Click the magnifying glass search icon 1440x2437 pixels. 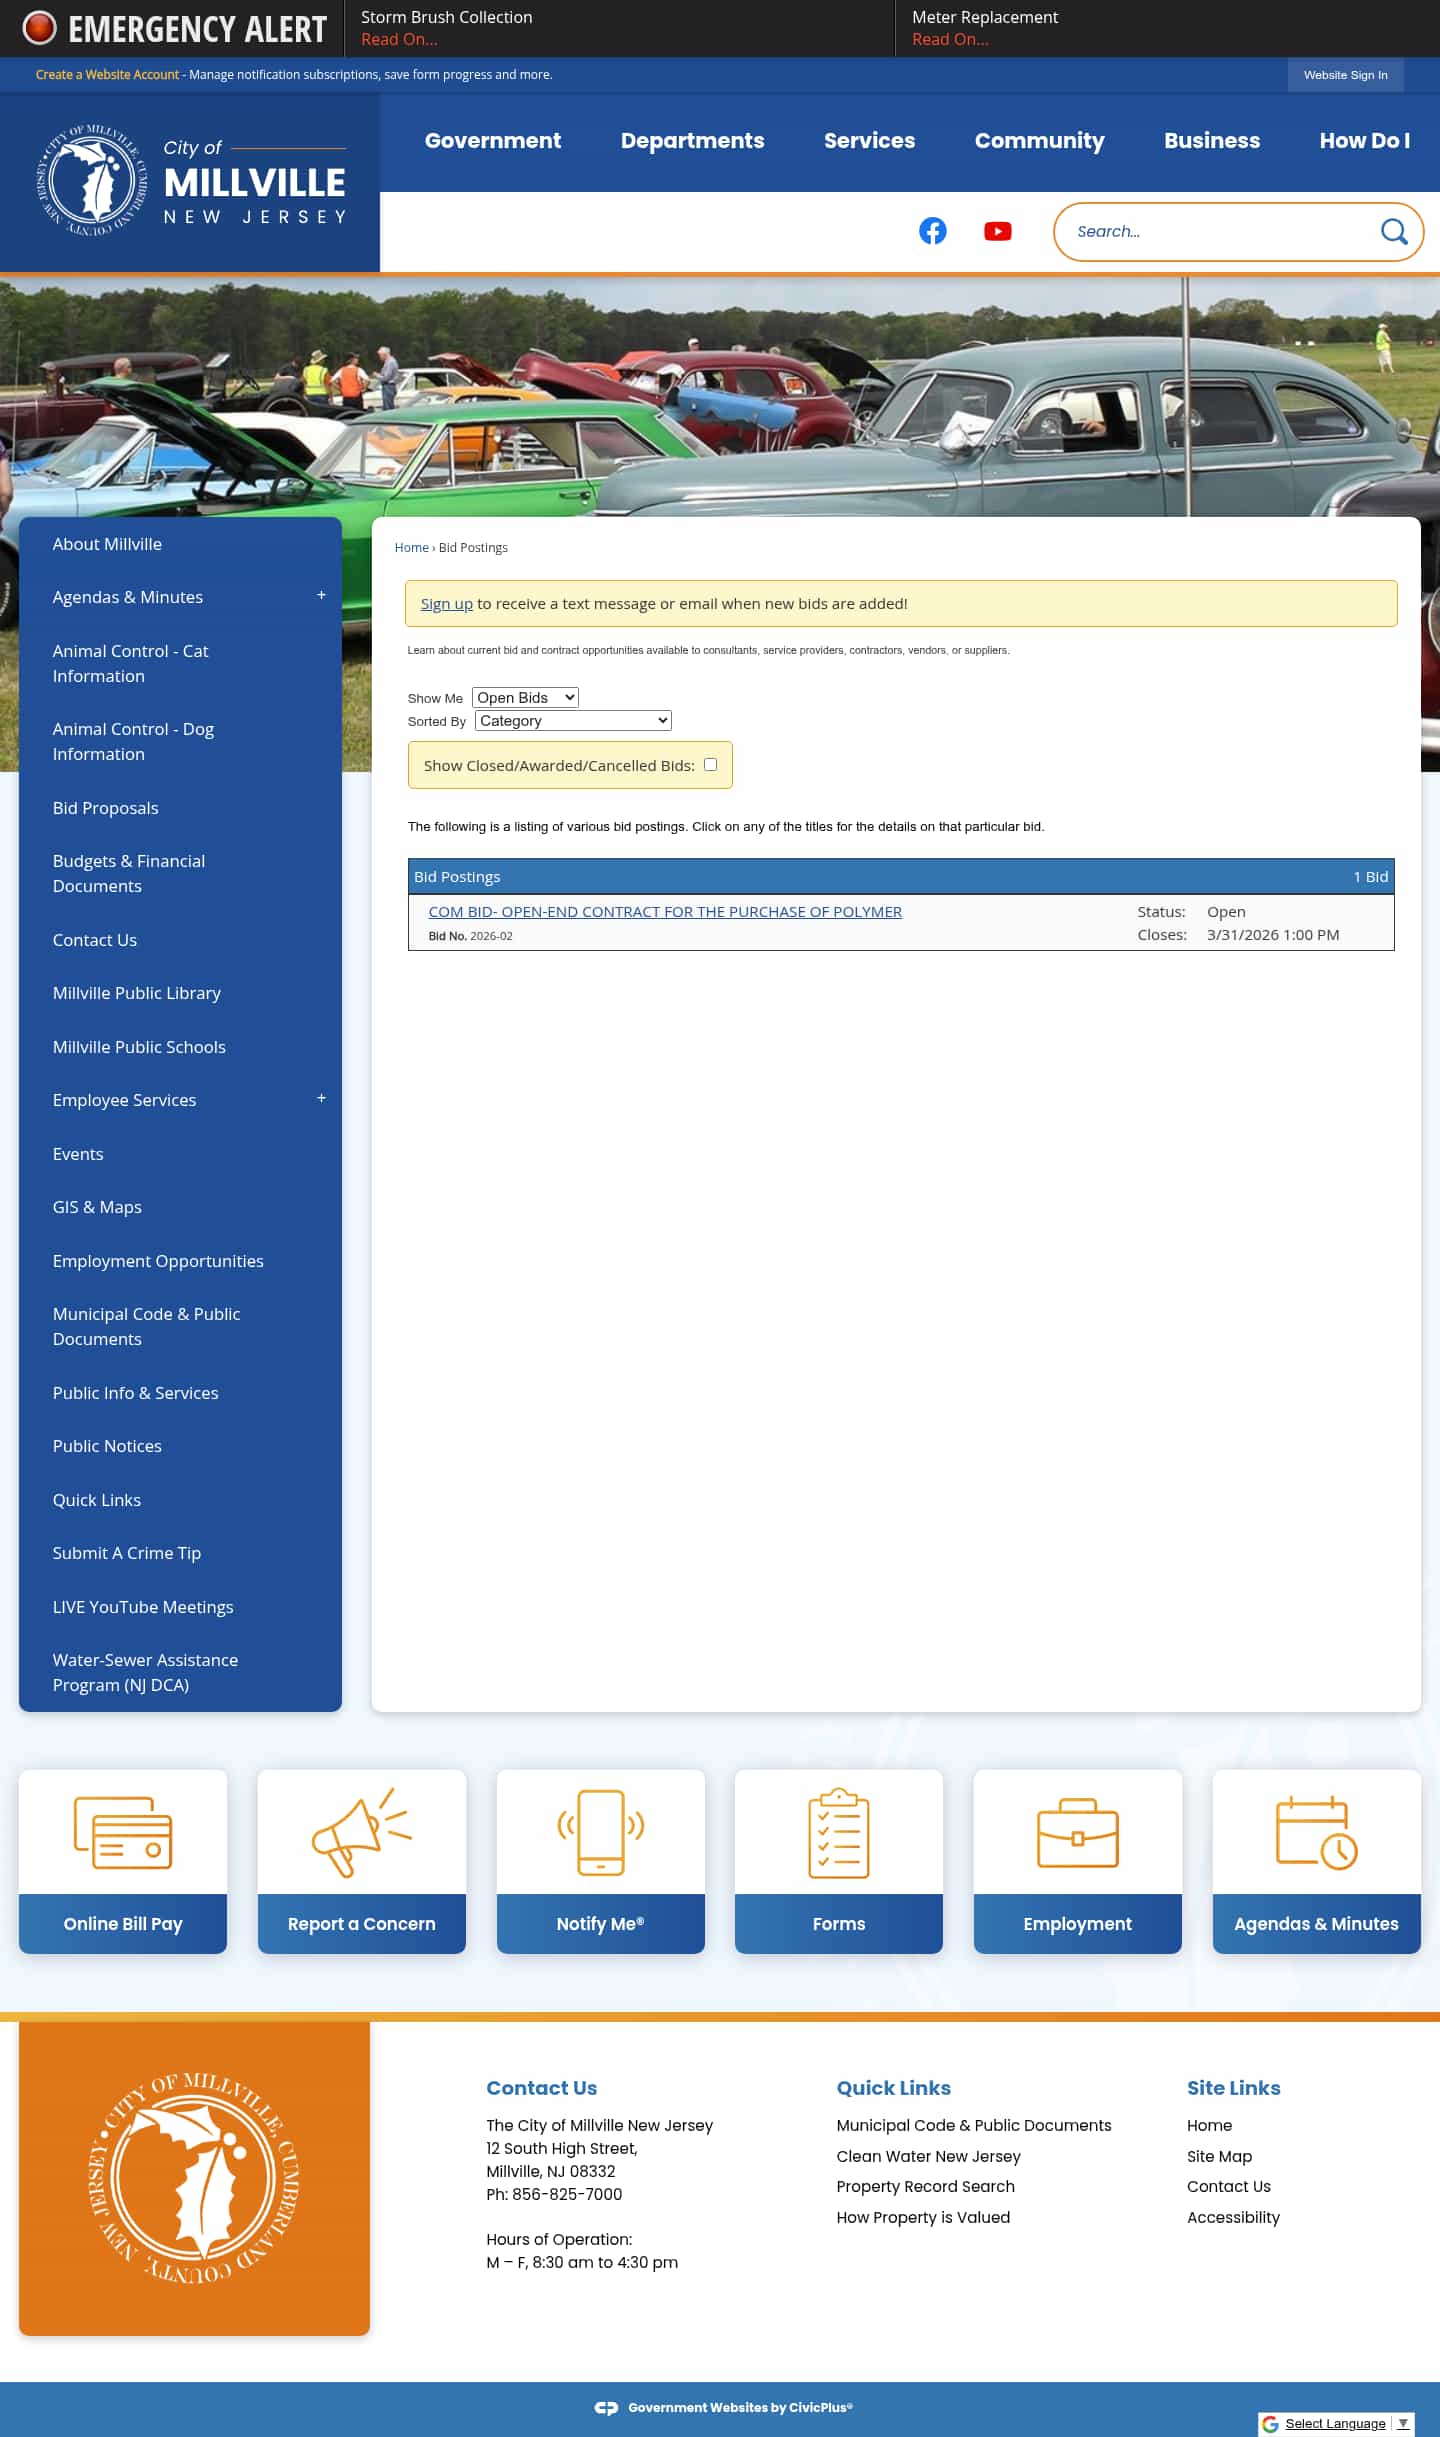click(x=1393, y=232)
